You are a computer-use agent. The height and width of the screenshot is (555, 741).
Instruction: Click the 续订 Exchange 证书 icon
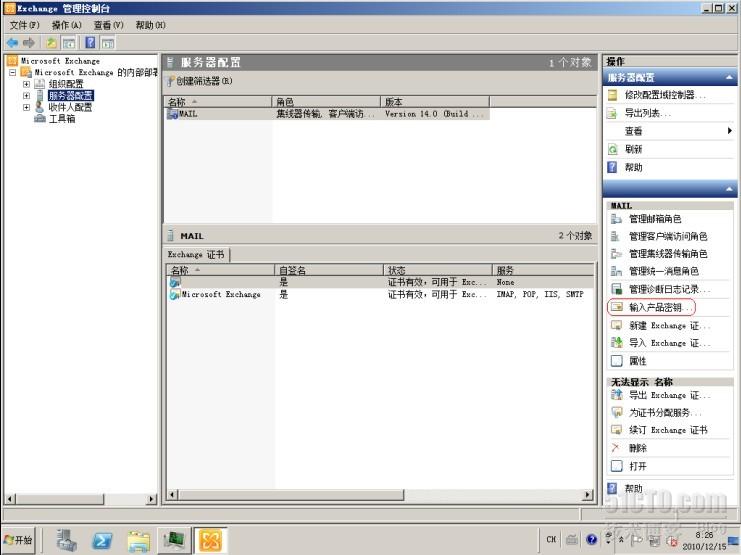[x=616, y=430]
